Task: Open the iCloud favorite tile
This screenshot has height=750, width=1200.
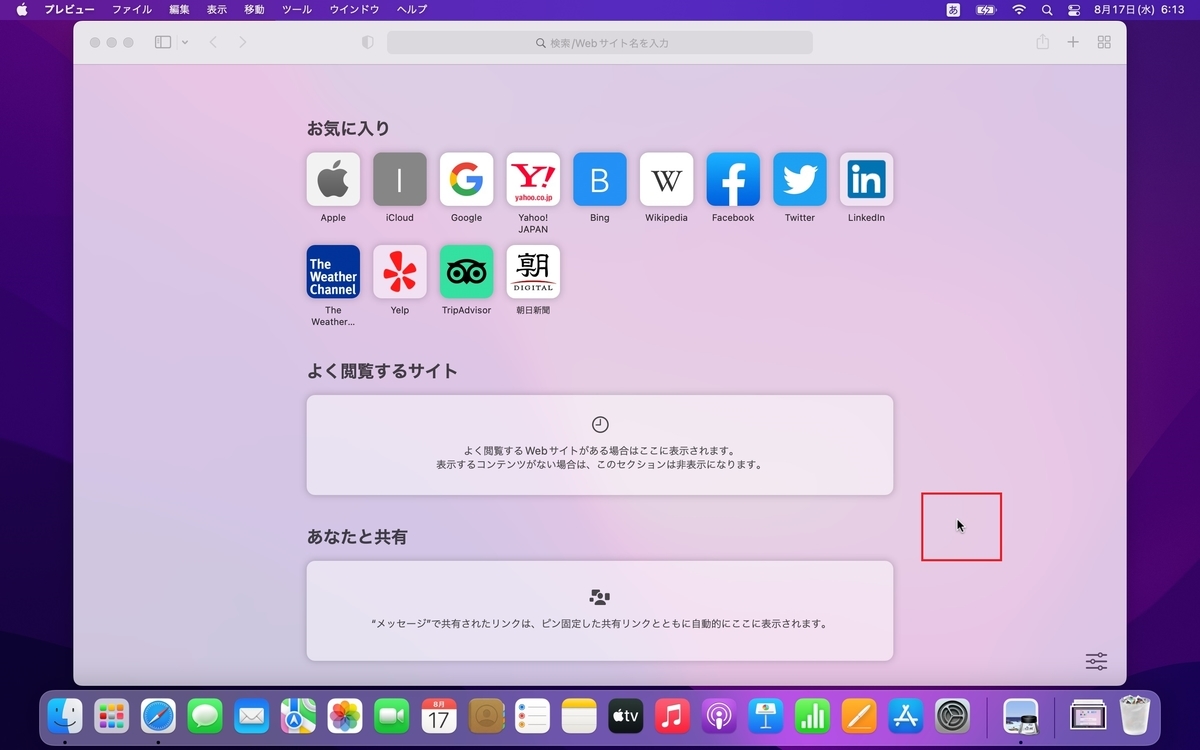Action: (400, 179)
